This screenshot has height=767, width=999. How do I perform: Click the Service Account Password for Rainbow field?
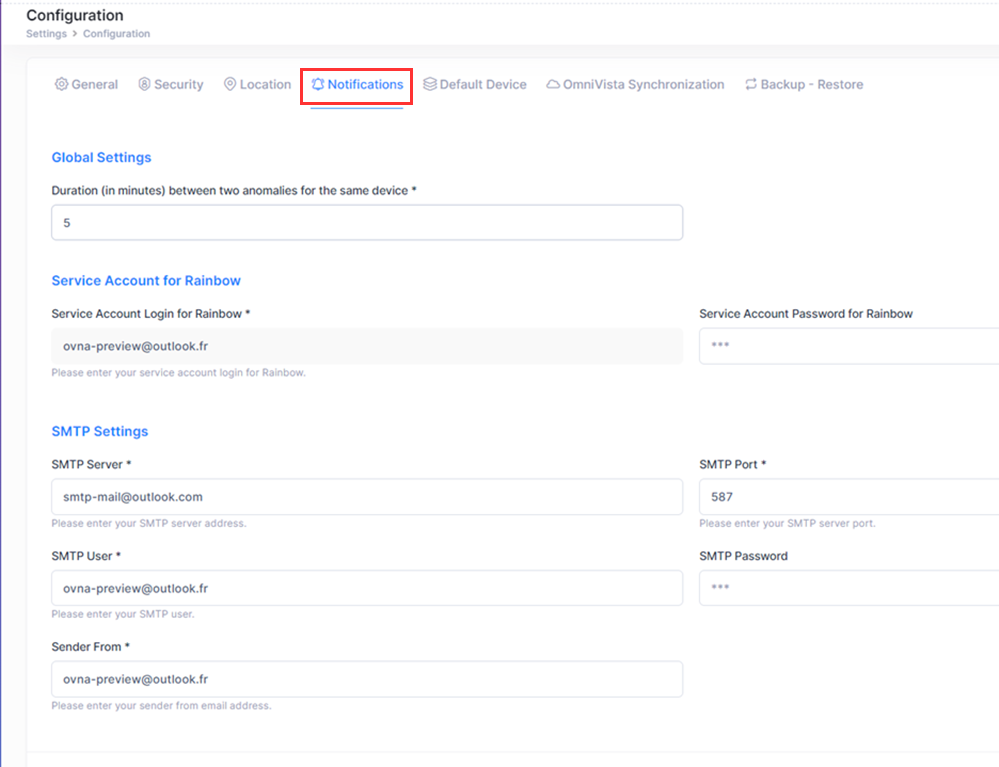tap(848, 346)
